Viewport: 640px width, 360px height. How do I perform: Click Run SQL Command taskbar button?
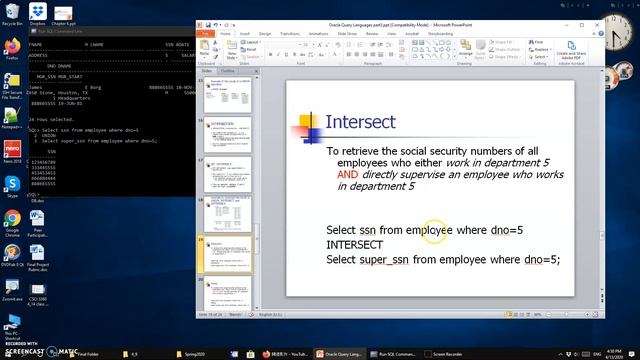click(x=393, y=354)
